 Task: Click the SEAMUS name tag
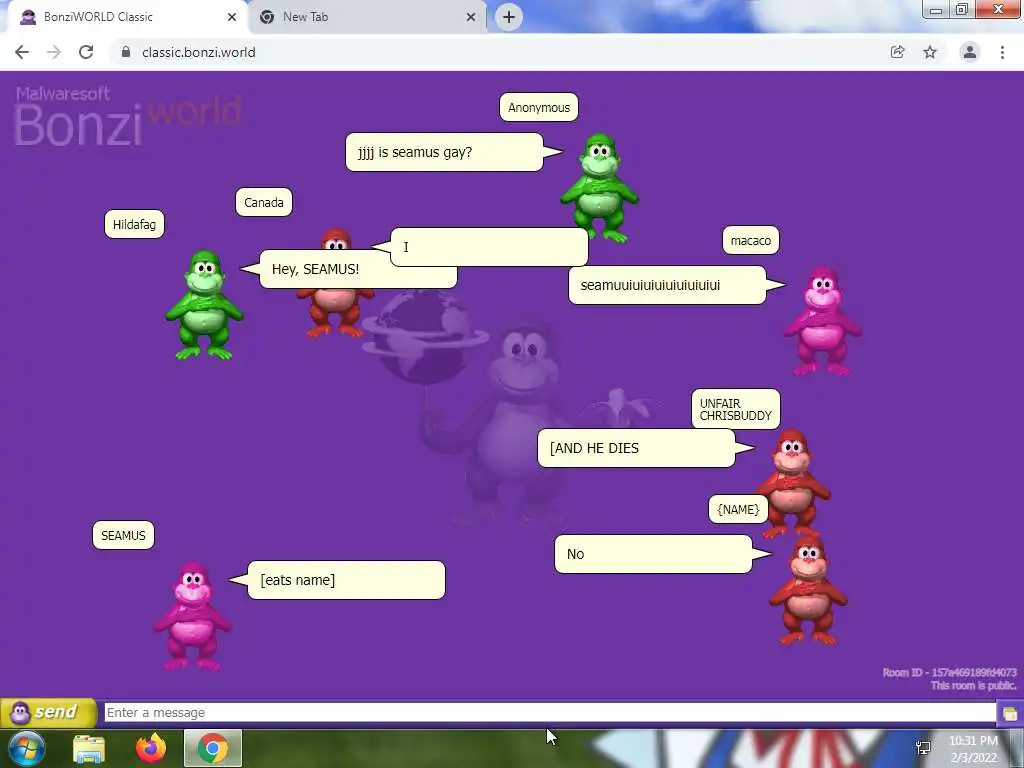(x=123, y=536)
